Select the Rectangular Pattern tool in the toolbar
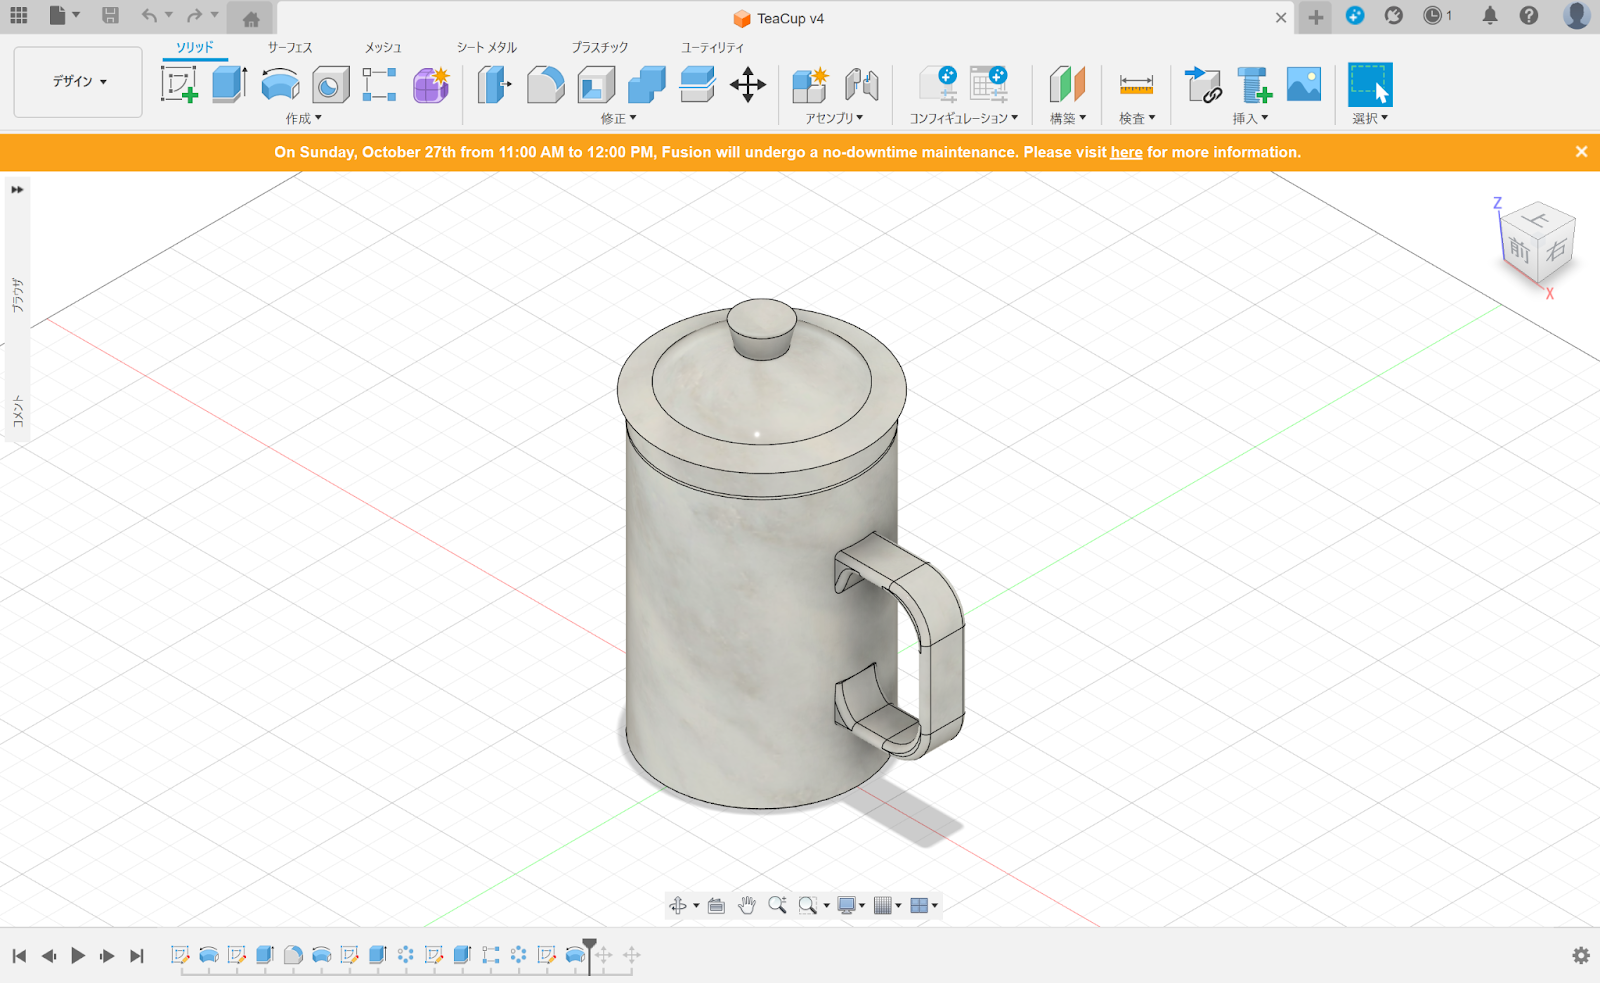This screenshot has width=1600, height=983. coord(379,85)
